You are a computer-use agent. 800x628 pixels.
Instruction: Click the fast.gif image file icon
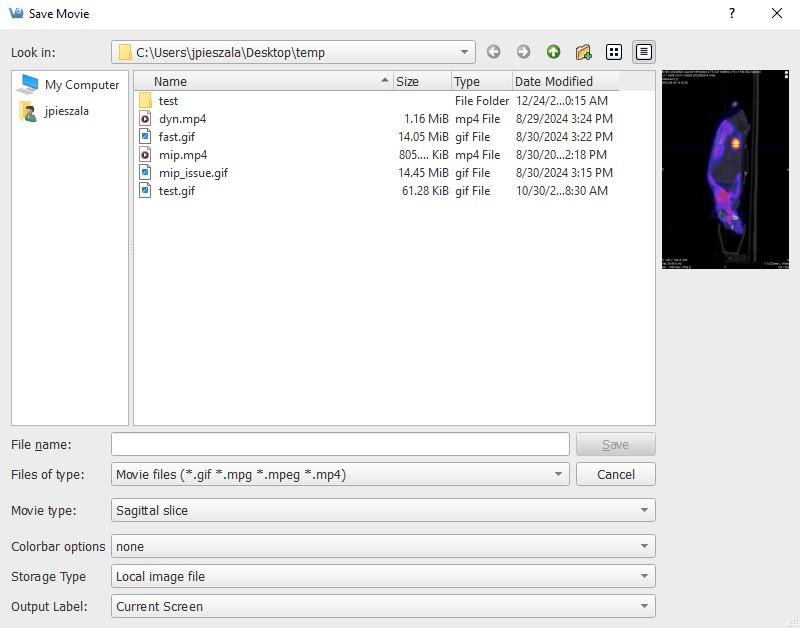coord(145,137)
